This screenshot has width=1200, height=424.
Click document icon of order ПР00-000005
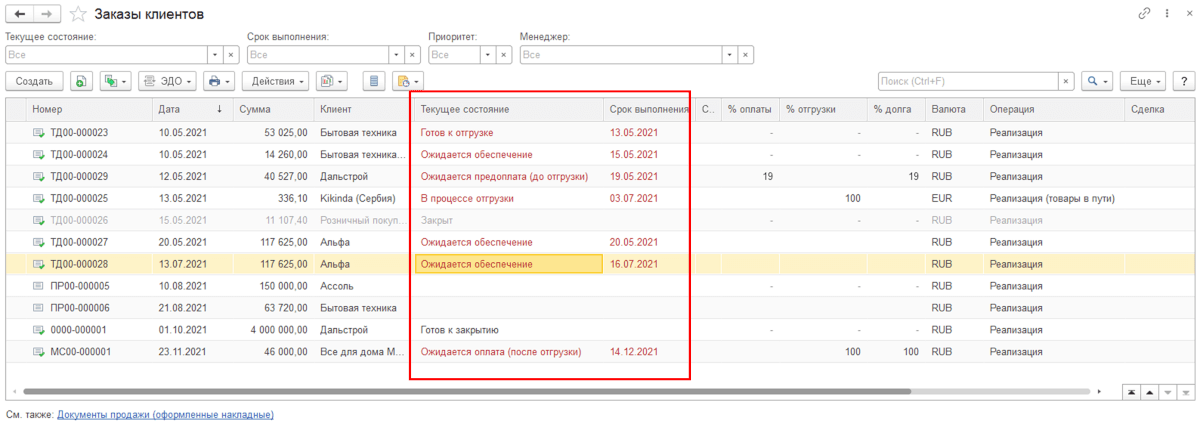(39, 286)
